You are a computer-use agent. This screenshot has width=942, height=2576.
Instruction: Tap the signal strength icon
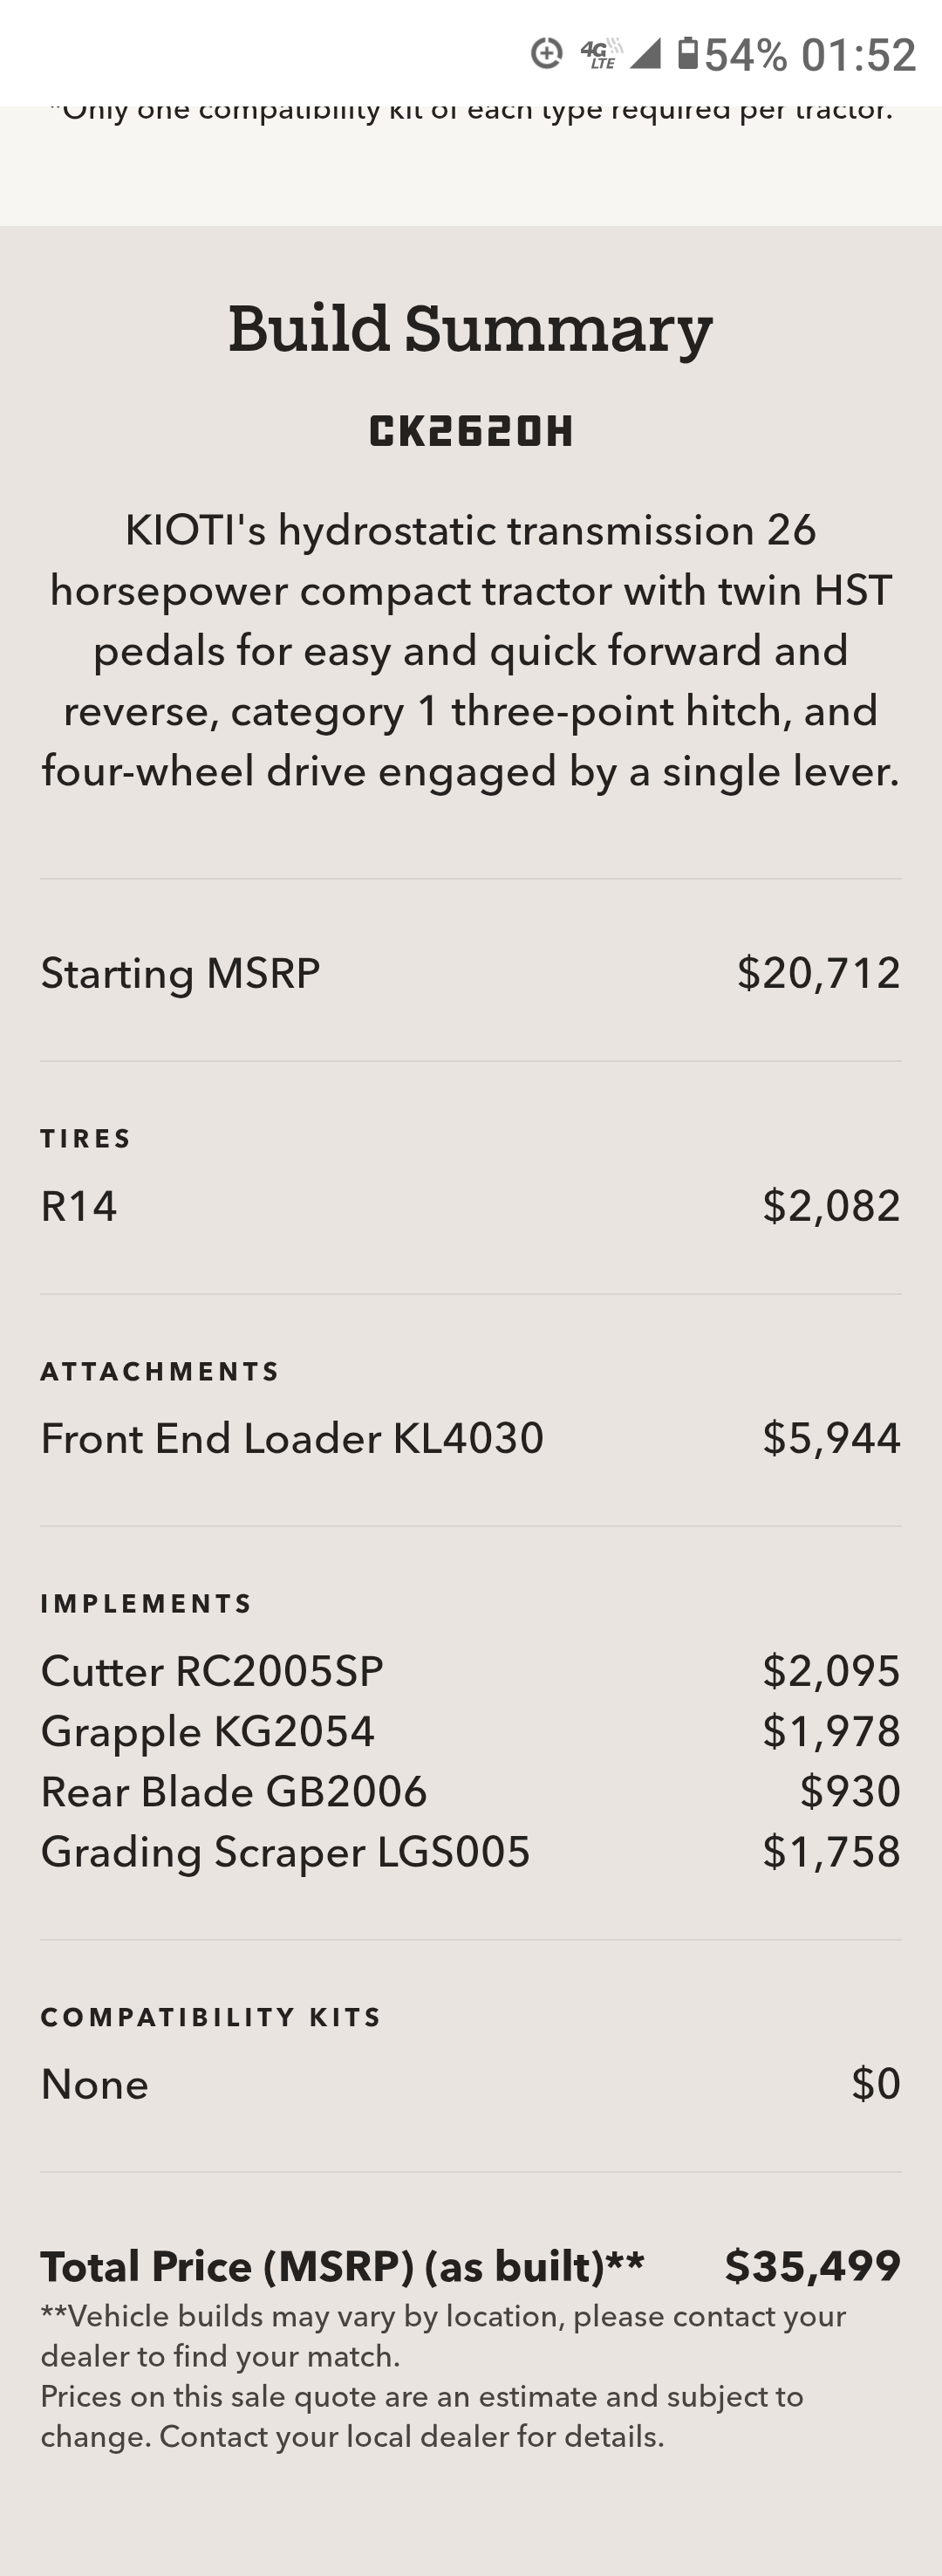645,53
